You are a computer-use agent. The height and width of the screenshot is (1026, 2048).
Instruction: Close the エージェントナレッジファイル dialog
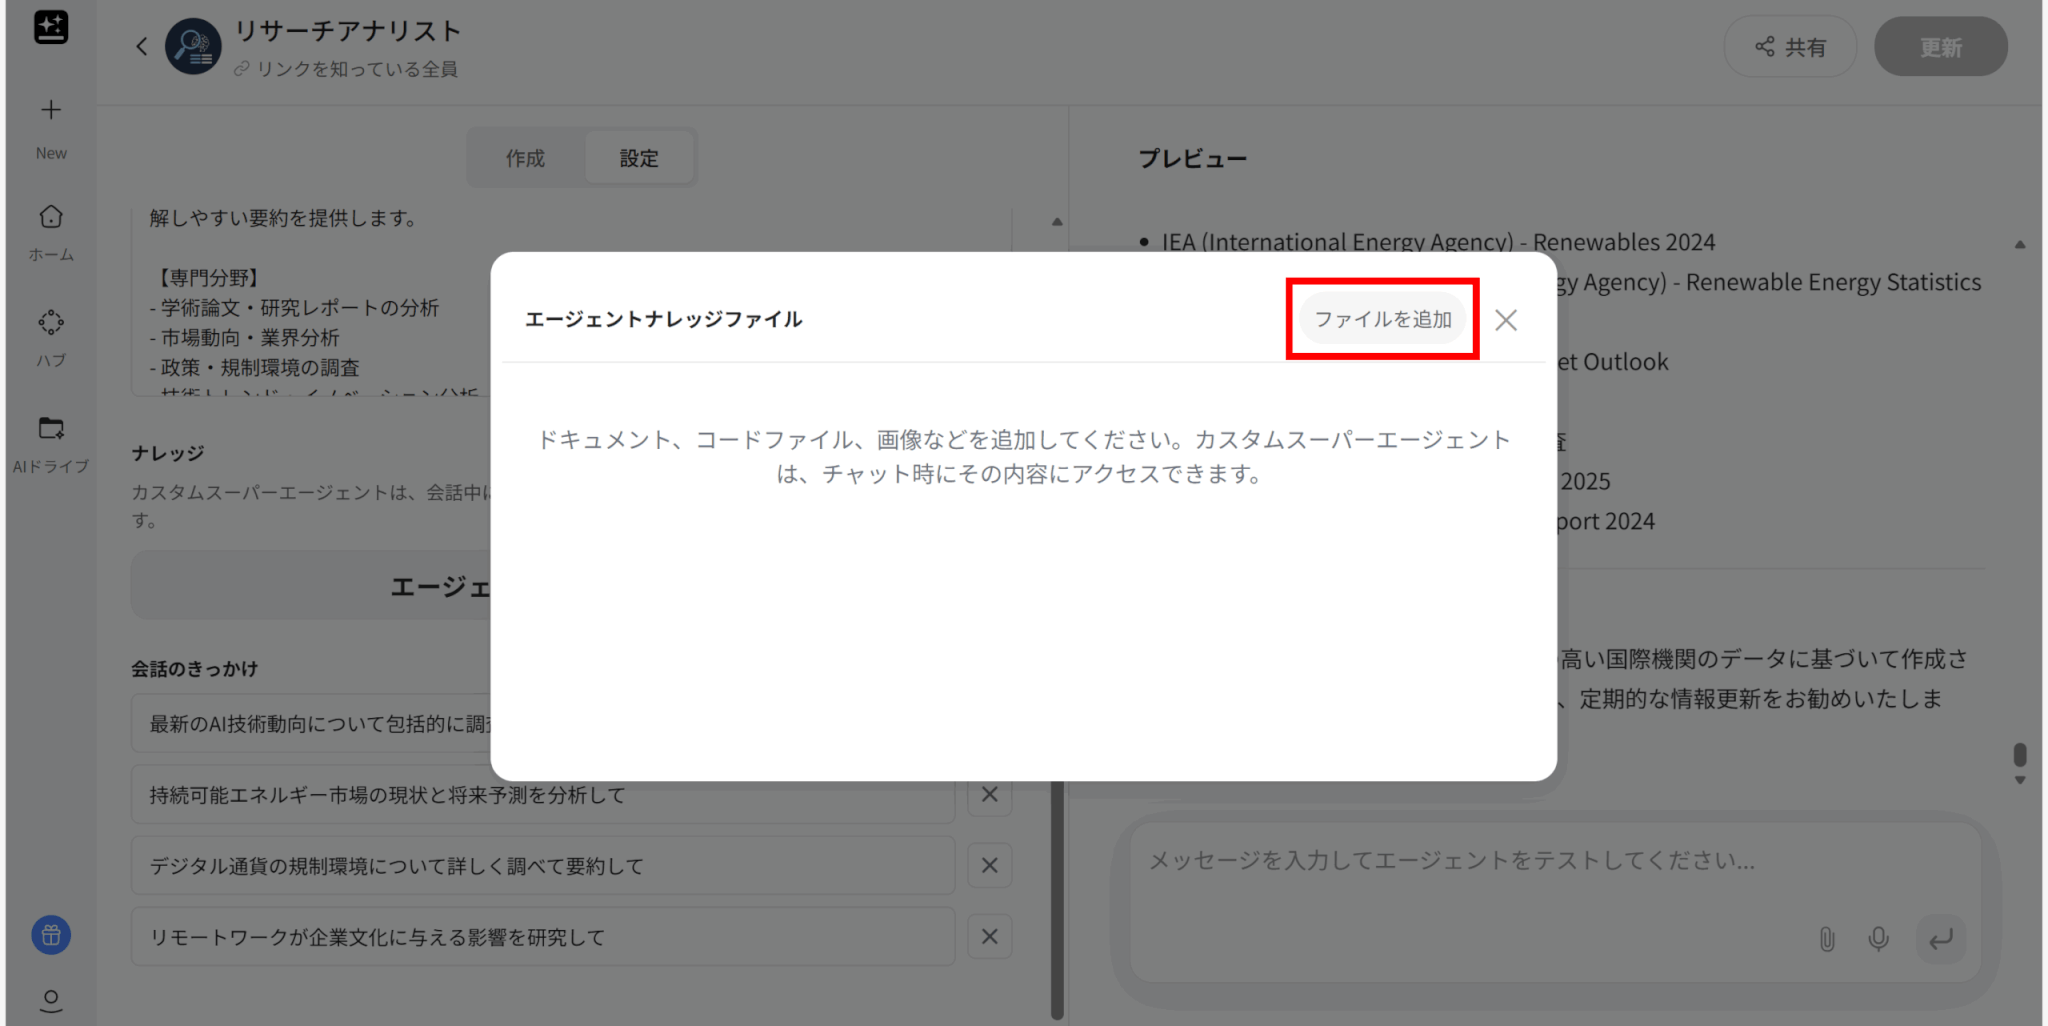[1505, 320]
